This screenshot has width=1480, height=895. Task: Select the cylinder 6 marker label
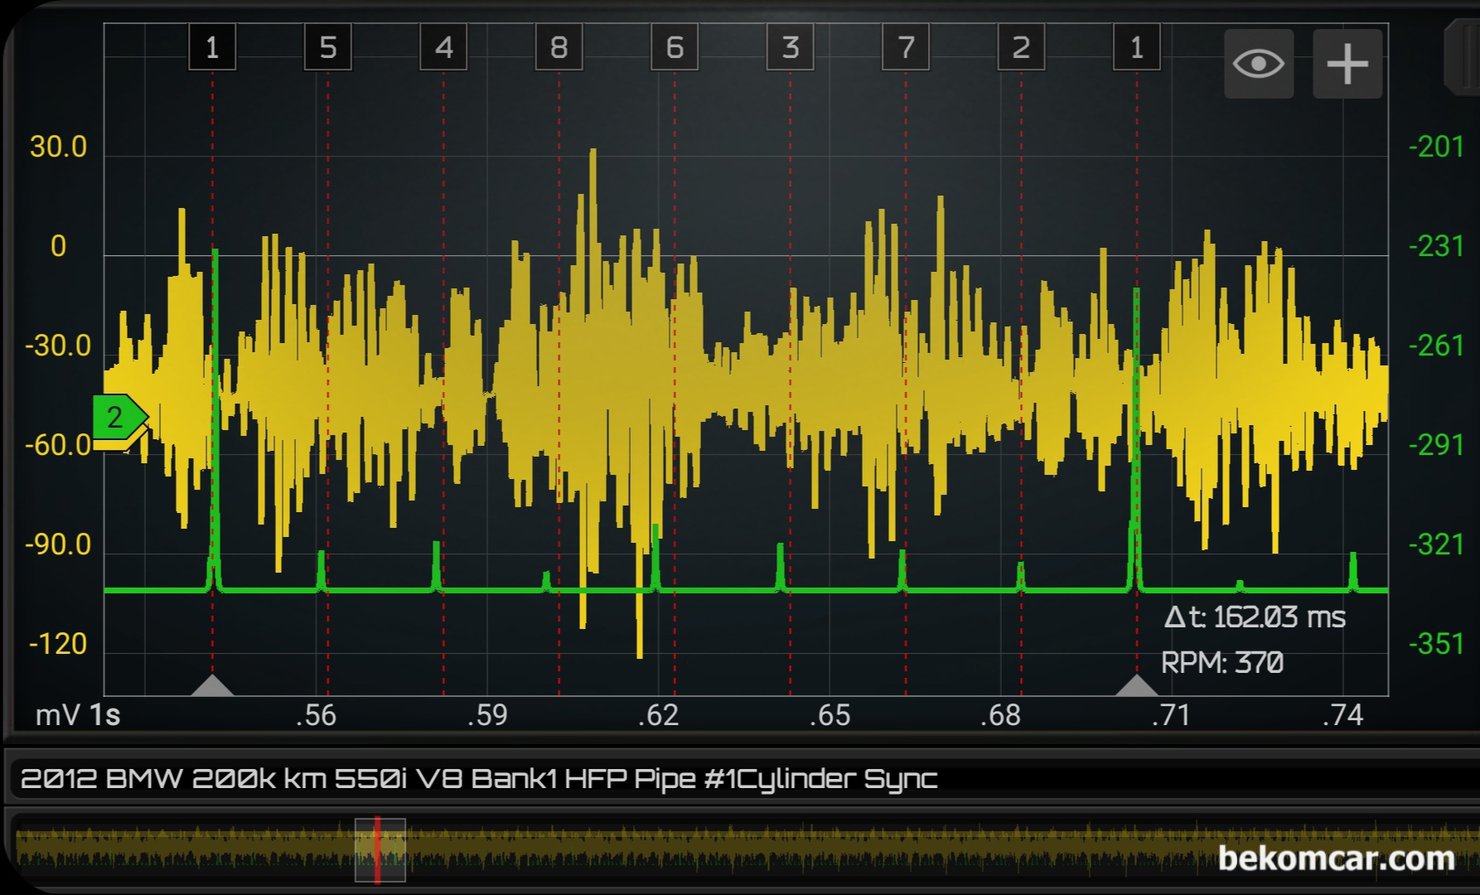[674, 48]
